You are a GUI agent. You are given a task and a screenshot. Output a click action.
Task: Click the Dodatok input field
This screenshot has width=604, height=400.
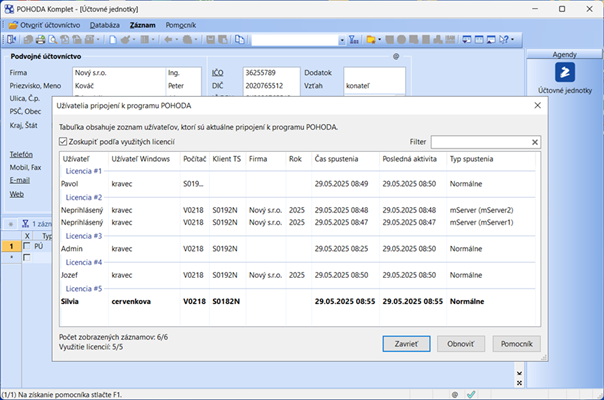tap(374, 72)
